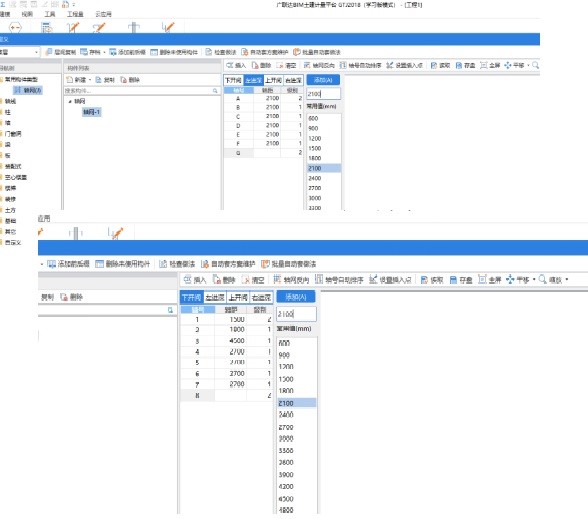Viewport: 588px width, 519px height.
Task: Click 批量自动套做法 in the upper view toolbar
Action: [x=317, y=52]
